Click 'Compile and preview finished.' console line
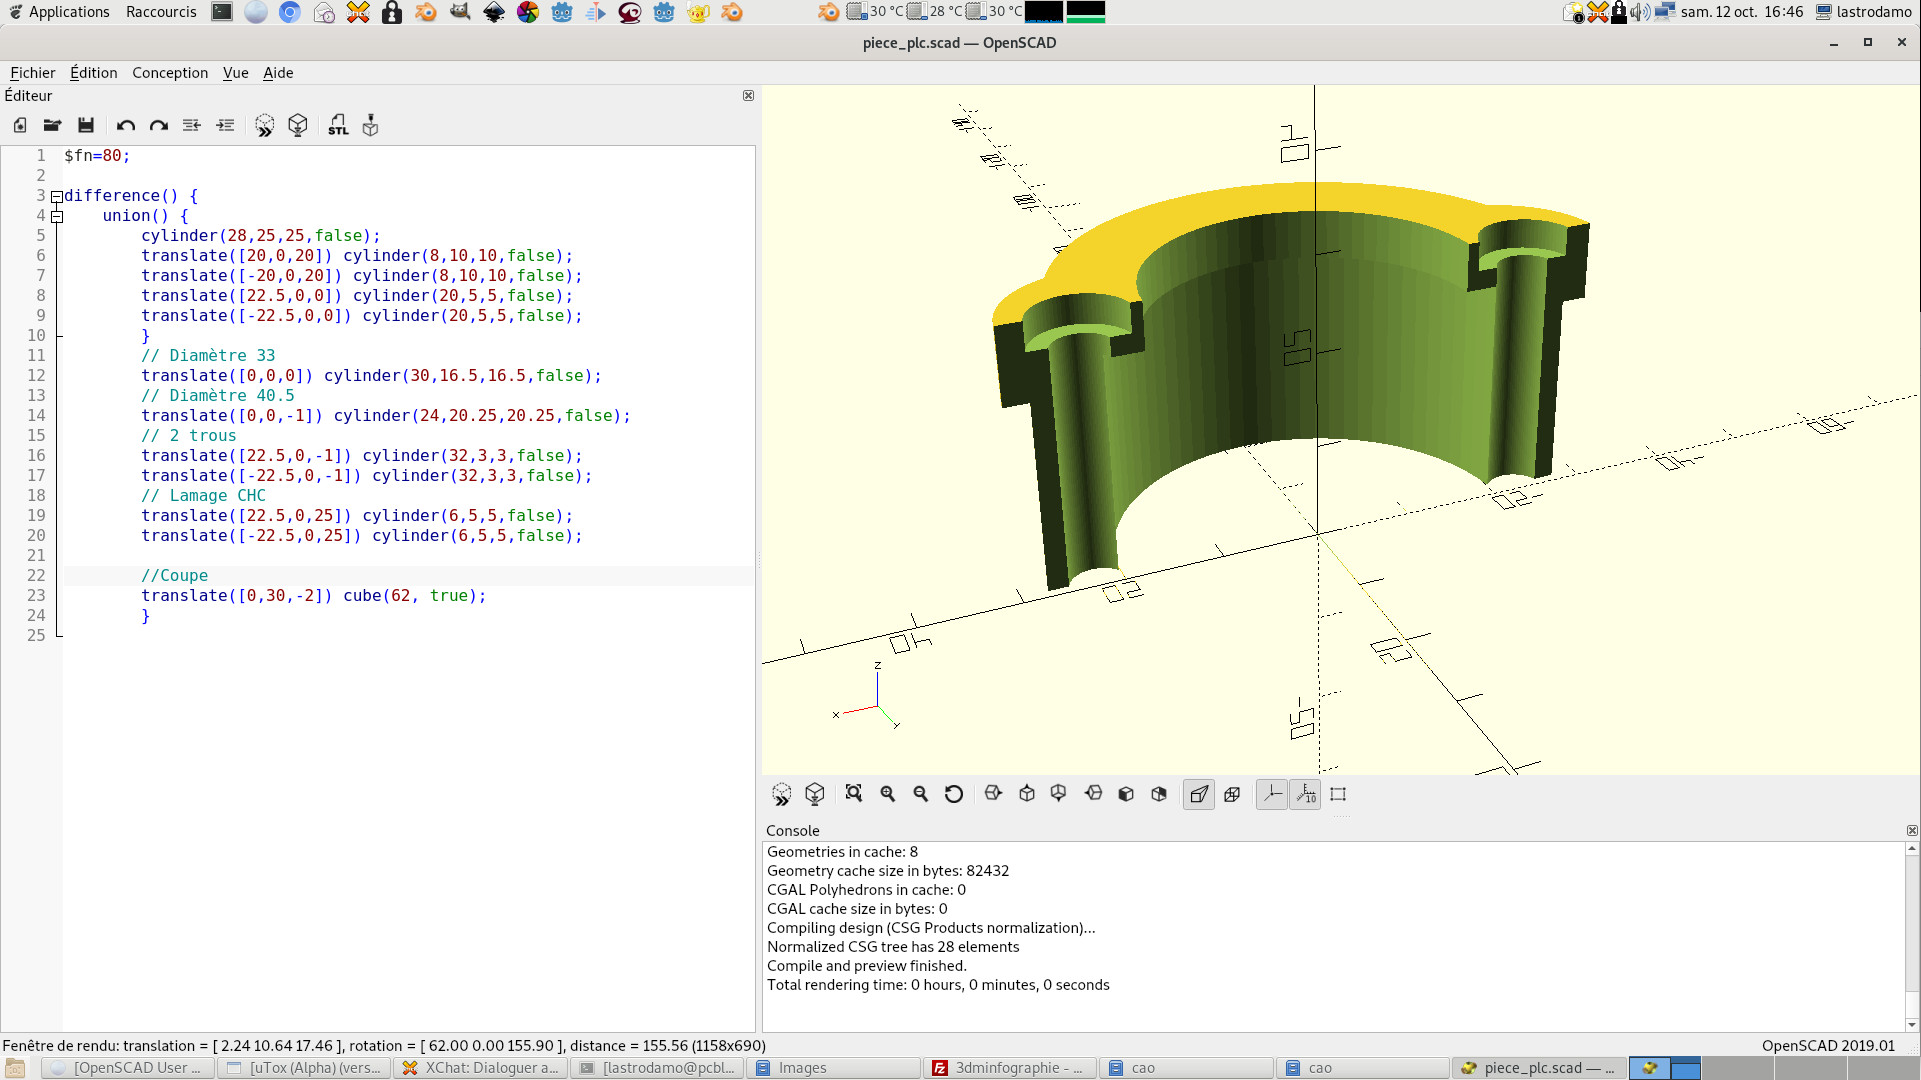 pyautogui.click(x=867, y=966)
